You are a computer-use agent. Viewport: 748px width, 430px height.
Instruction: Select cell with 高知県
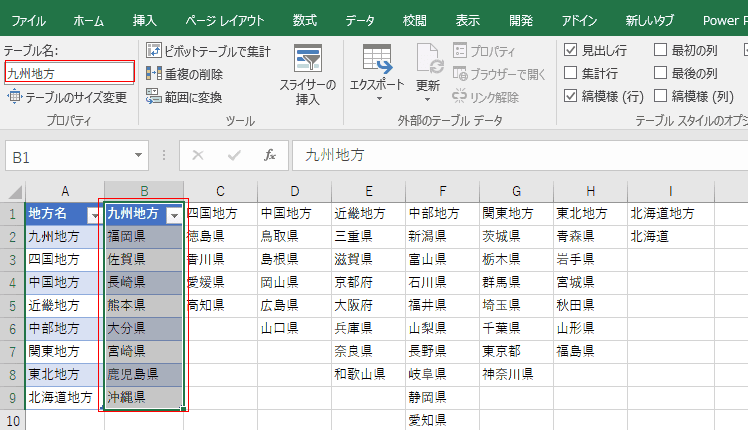click(x=220, y=305)
